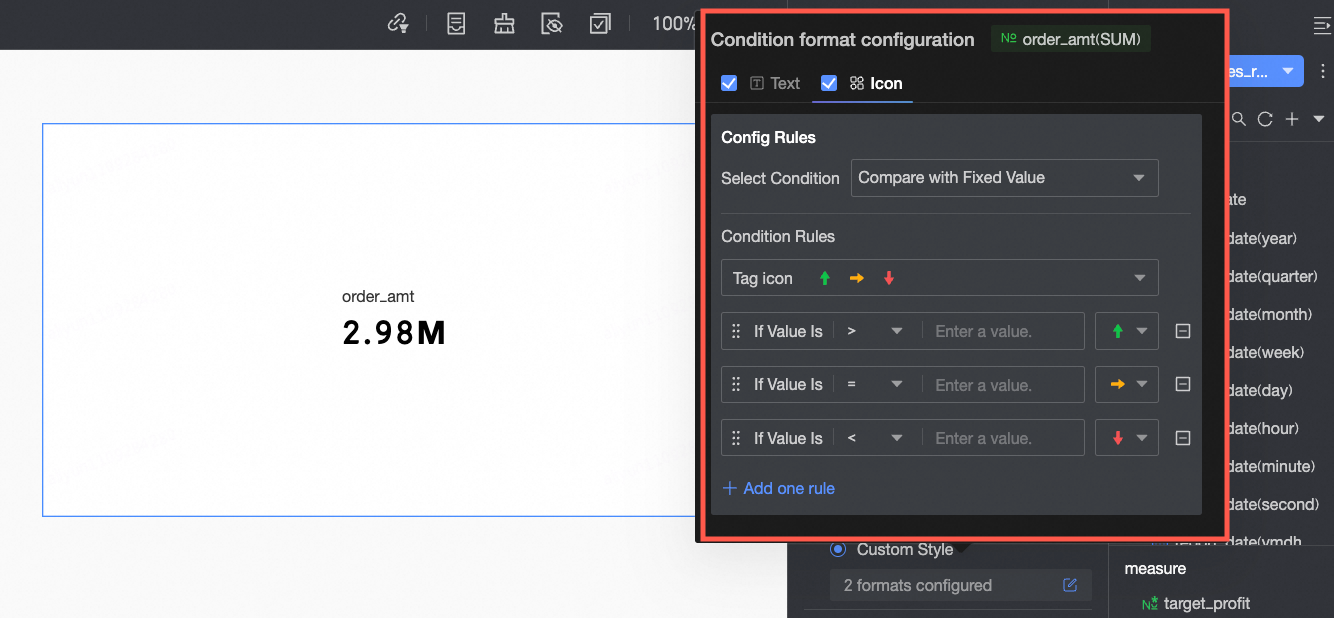Click the order_amt label in the chart
The height and width of the screenshot is (618, 1334).
[x=378, y=297]
